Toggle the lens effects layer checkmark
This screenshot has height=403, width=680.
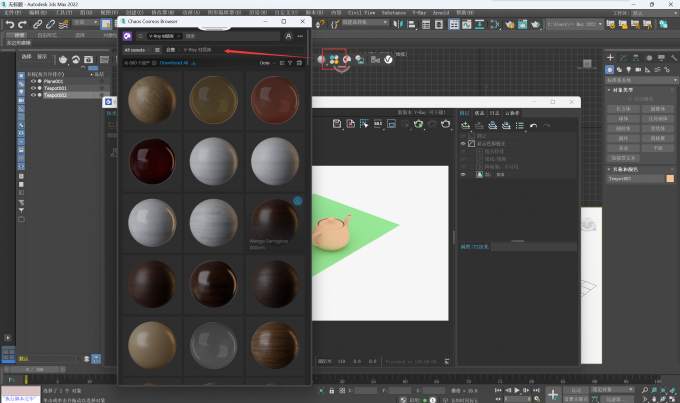(x=463, y=151)
